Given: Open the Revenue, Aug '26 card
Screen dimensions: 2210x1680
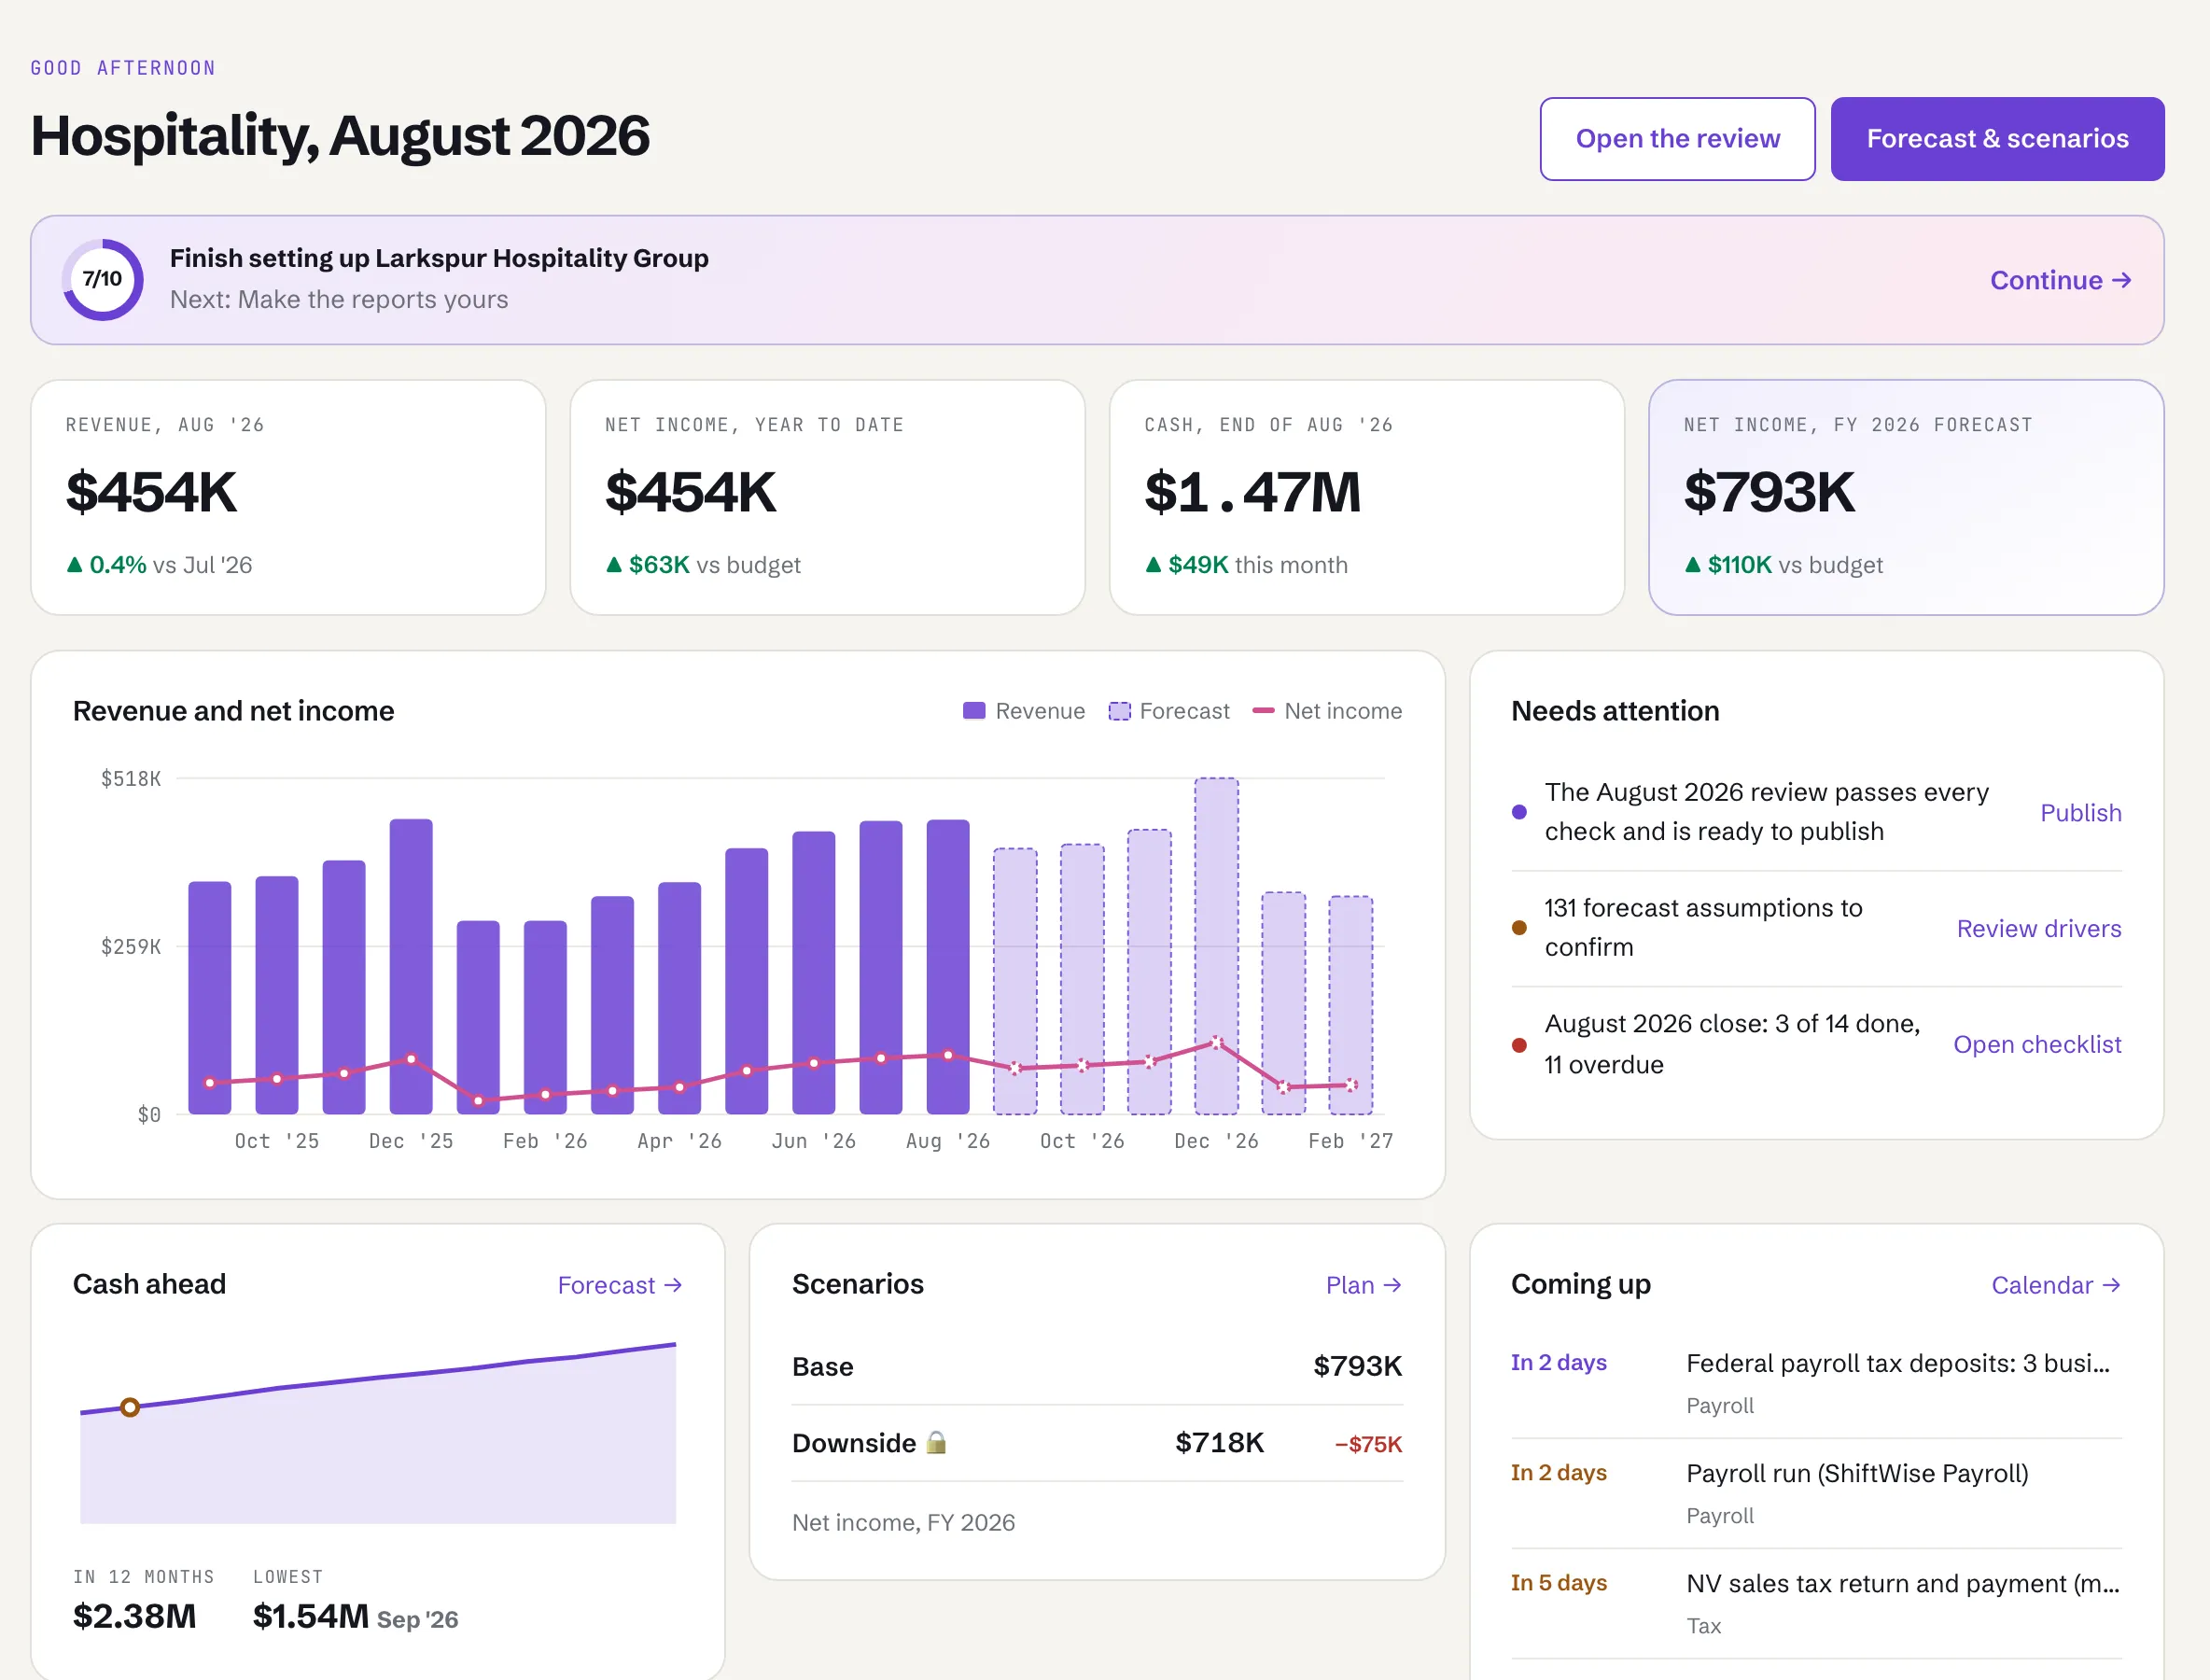Looking at the screenshot, I should (x=288, y=497).
